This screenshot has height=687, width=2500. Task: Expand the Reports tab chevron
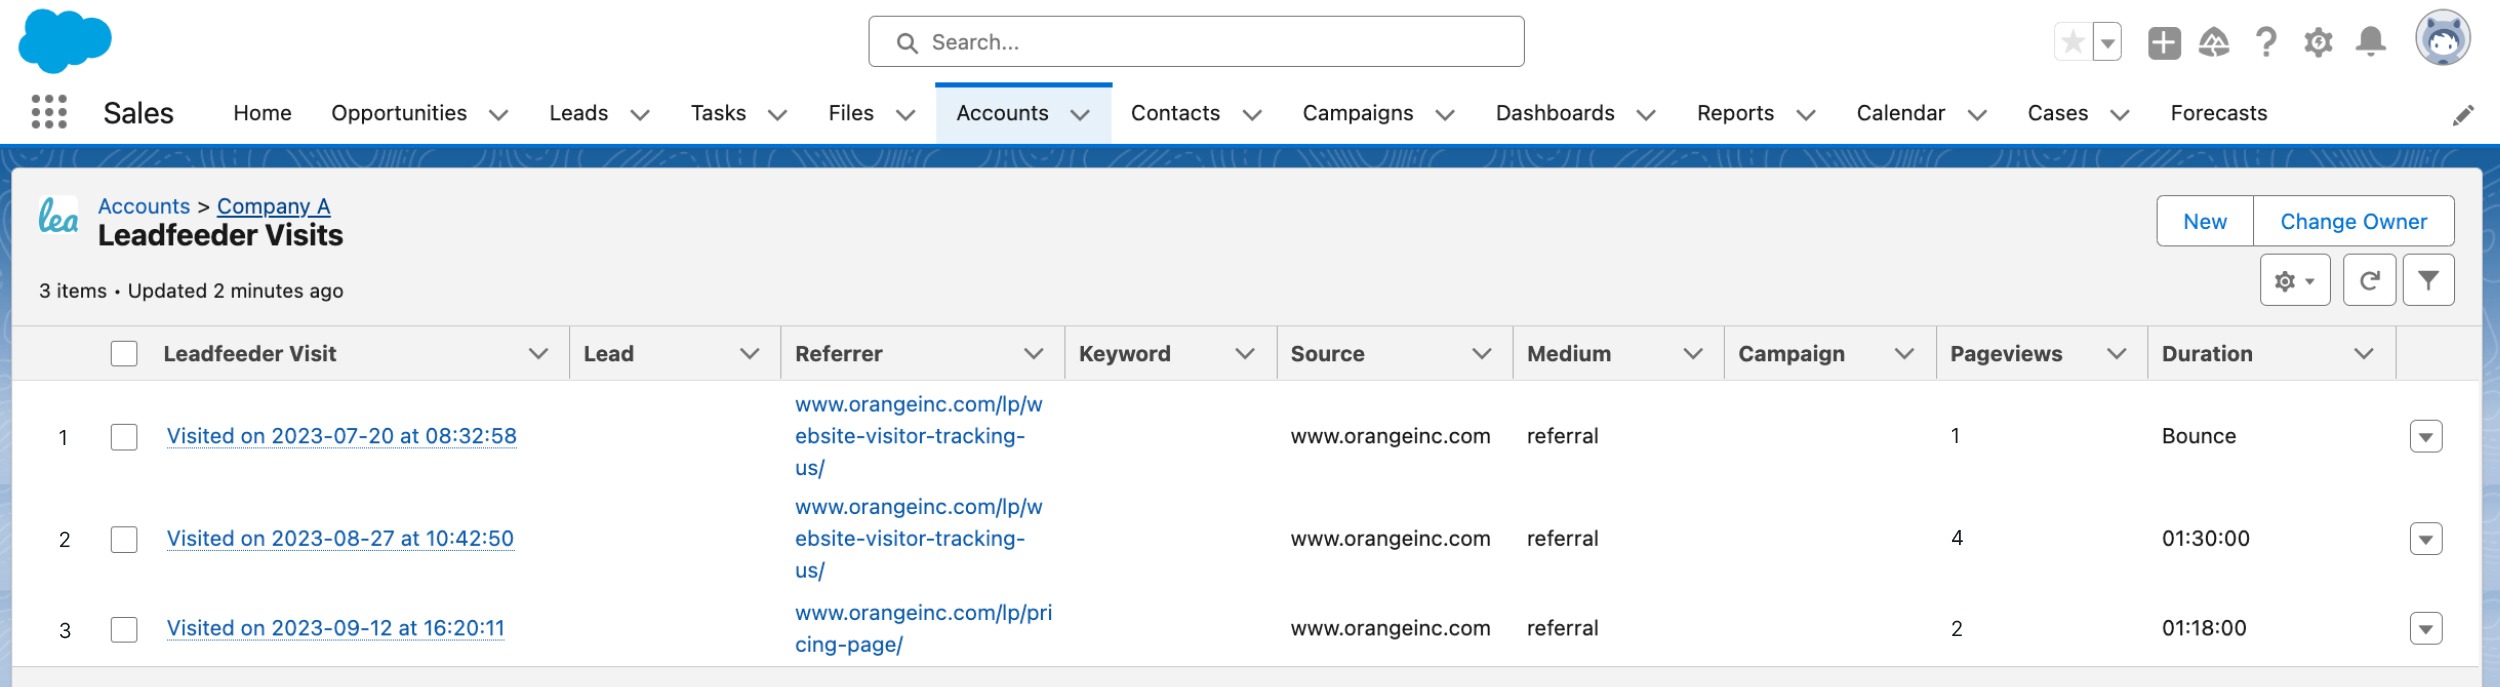pyautogui.click(x=1805, y=115)
